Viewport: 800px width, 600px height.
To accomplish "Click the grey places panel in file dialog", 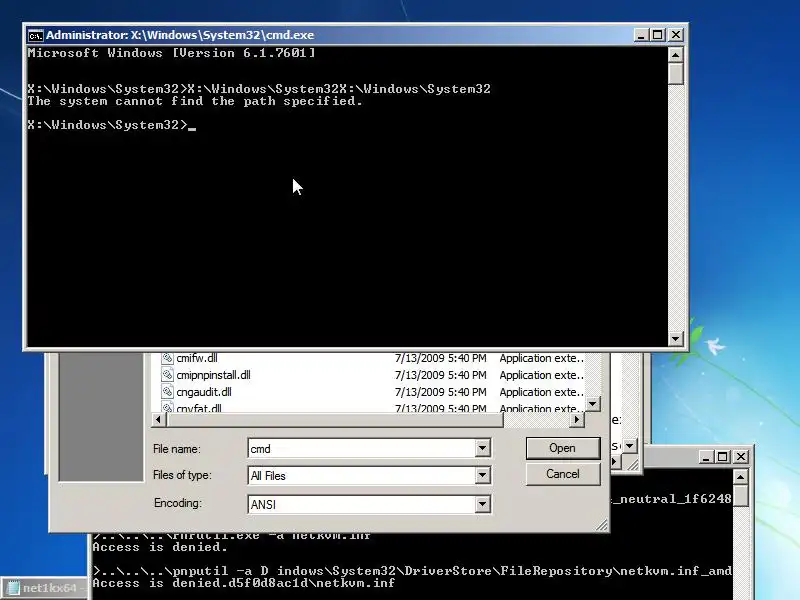I will (101, 417).
